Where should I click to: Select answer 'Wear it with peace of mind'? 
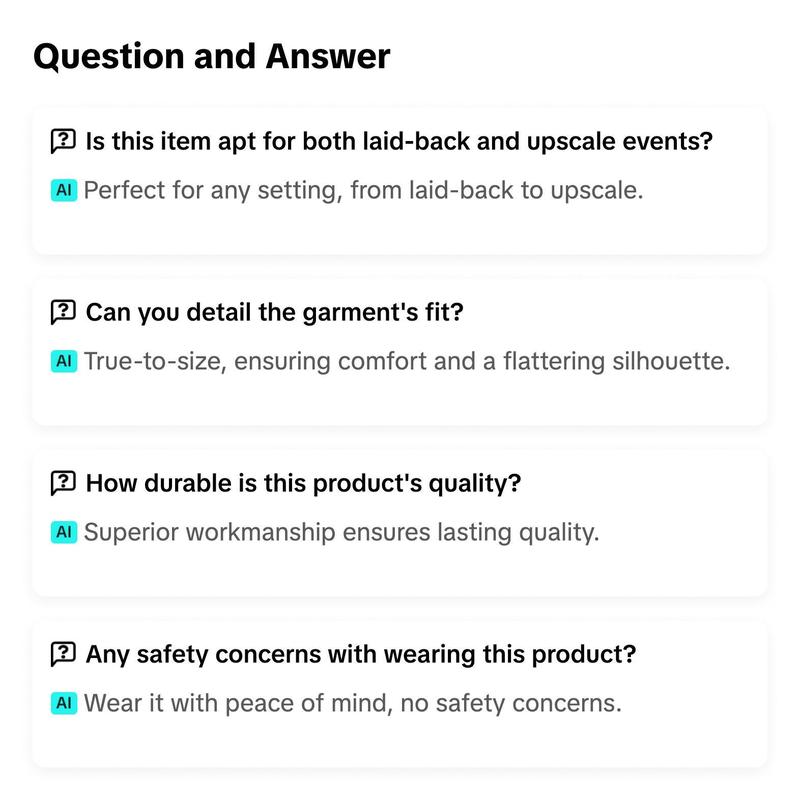pyautogui.click(x=353, y=704)
